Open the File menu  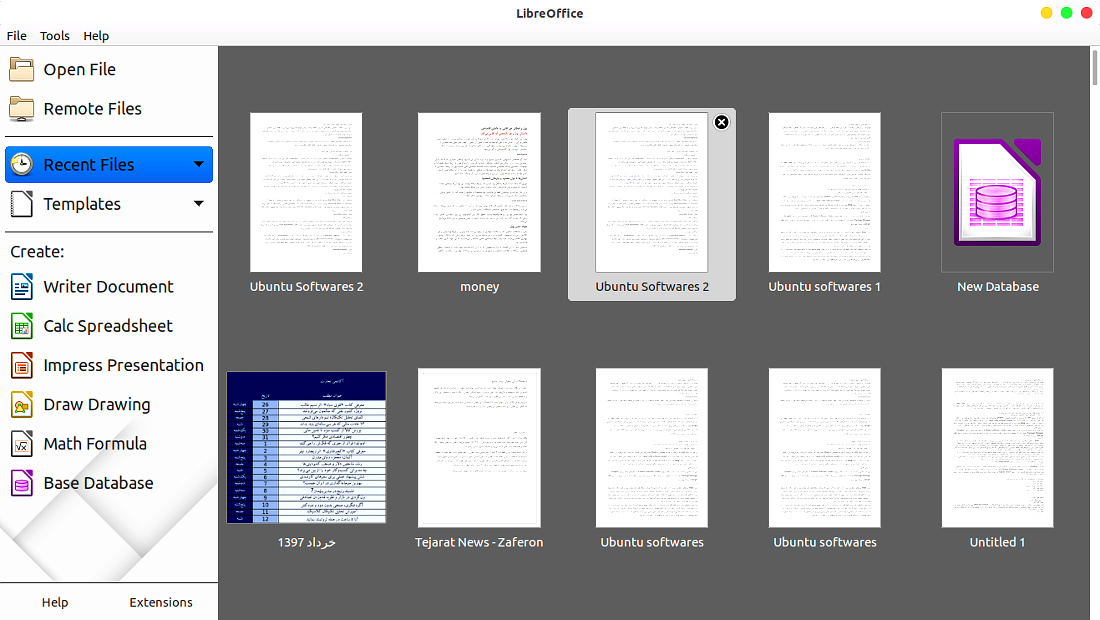coord(17,36)
